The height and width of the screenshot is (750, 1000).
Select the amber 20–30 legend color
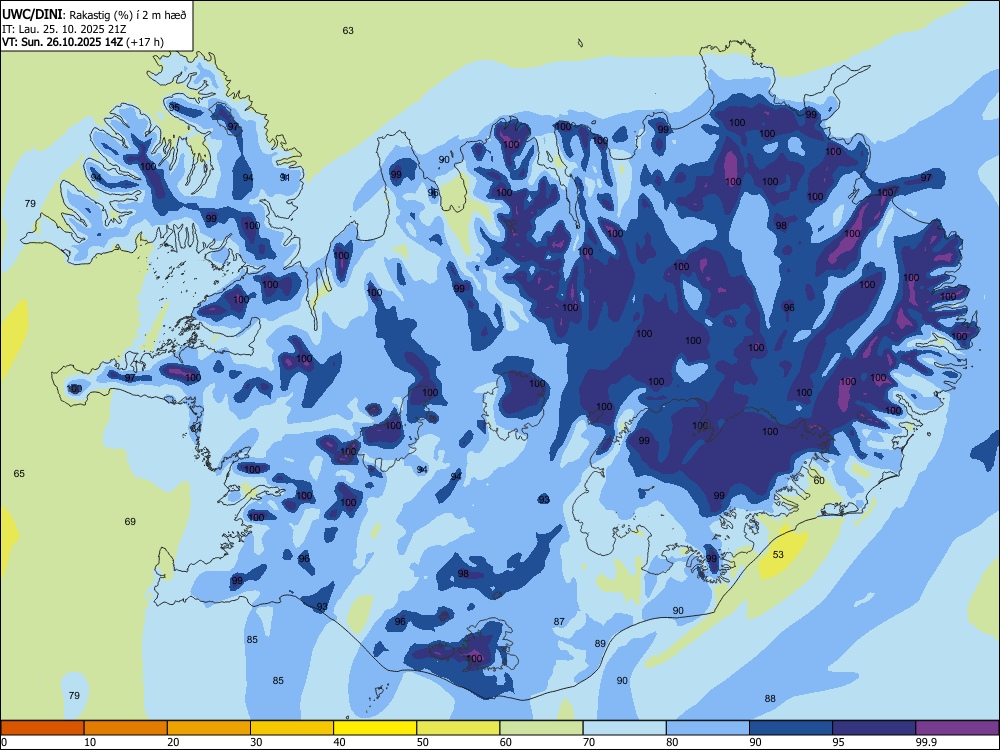pos(209,728)
